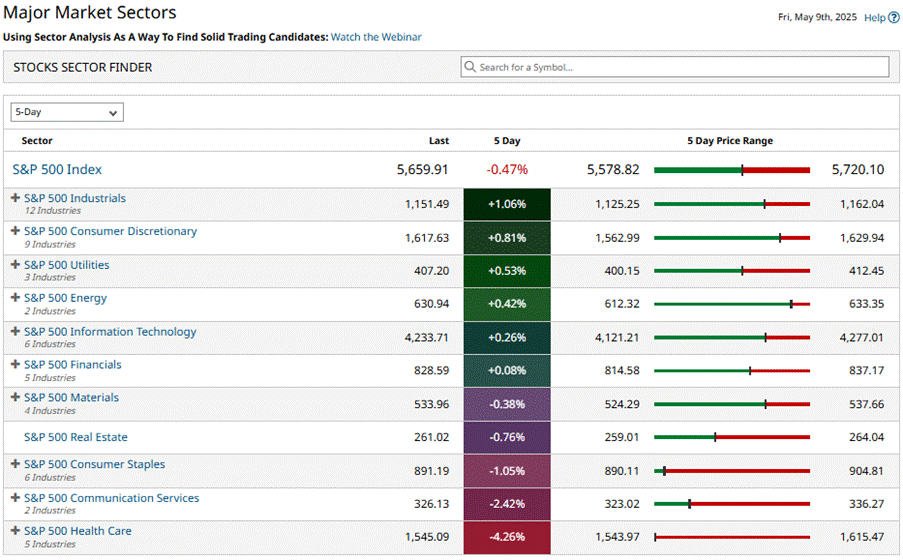Expand the S&P 500 Utilities row
Viewport: 903px width, 560px height.
[x=16, y=264]
